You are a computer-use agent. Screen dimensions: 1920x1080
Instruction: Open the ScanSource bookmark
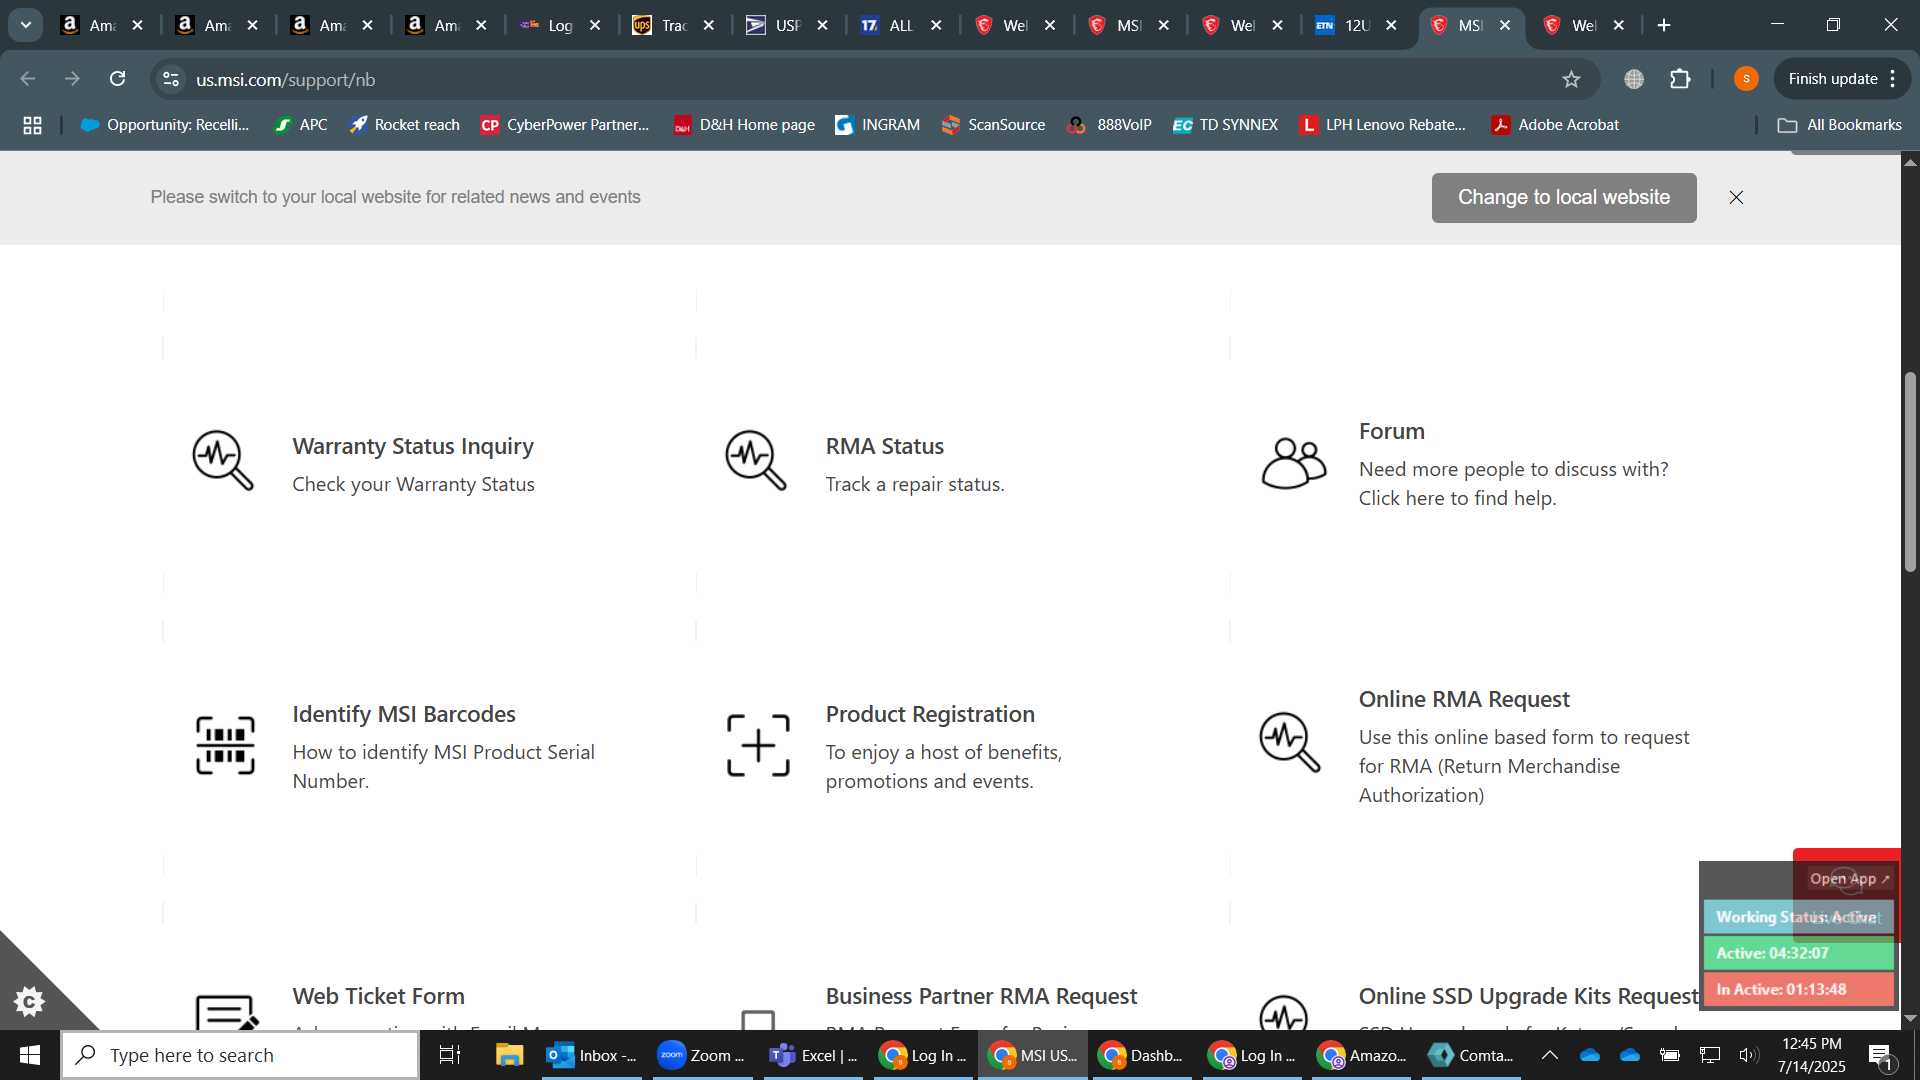(993, 125)
